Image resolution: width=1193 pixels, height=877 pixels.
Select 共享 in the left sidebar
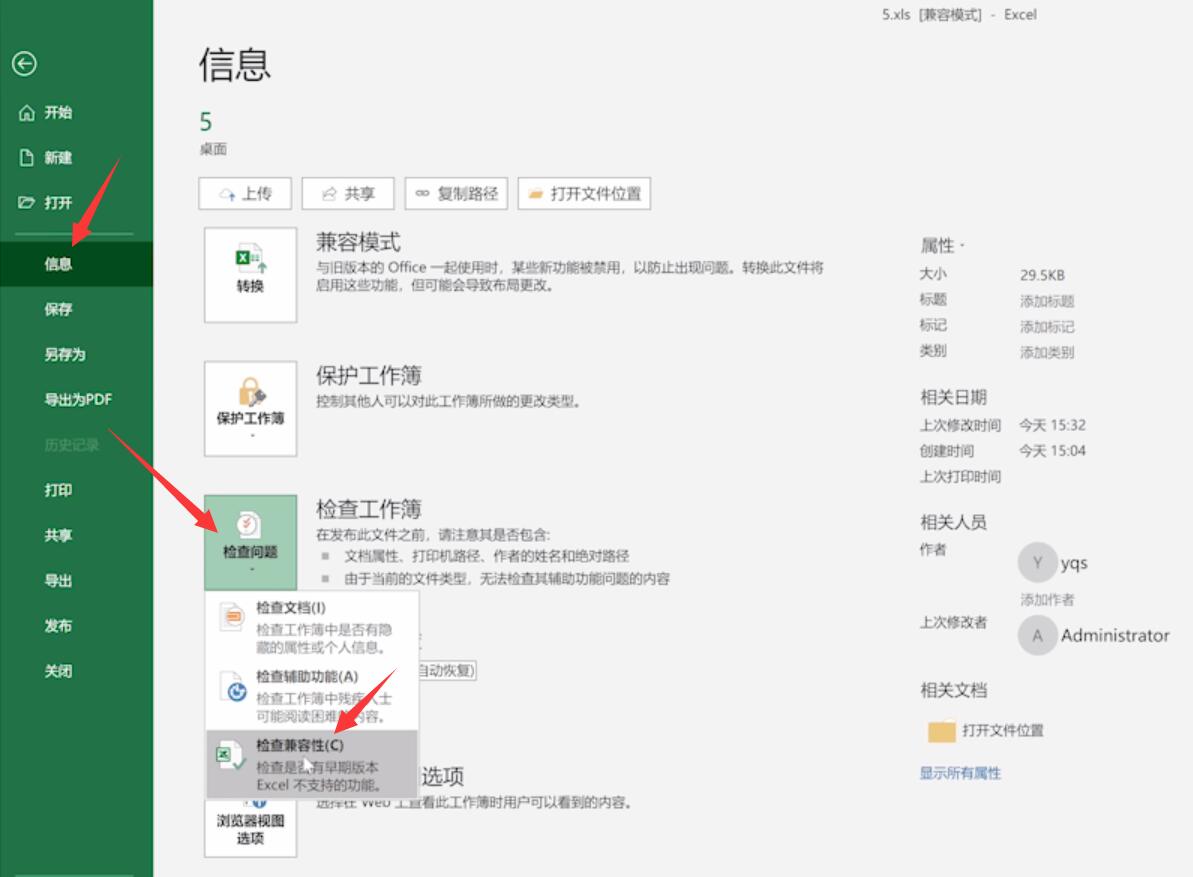59,535
